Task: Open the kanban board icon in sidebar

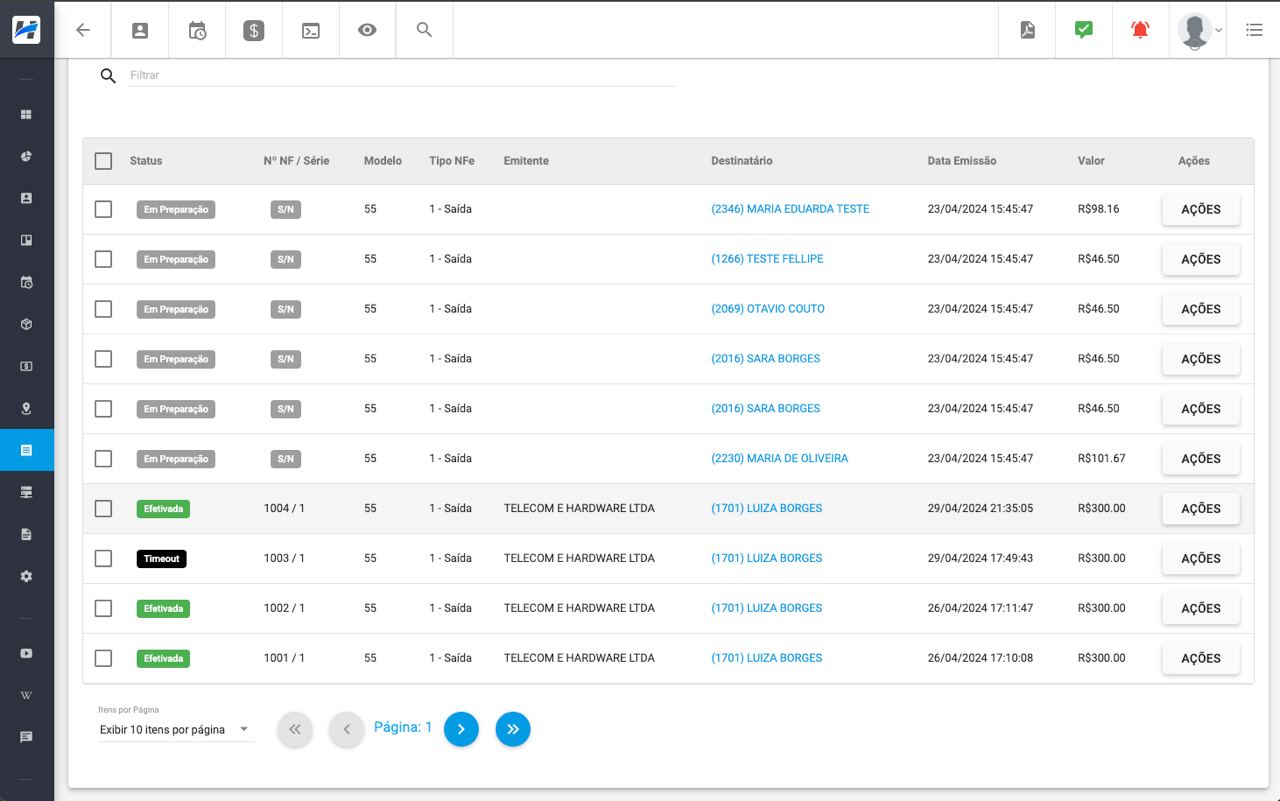Action: pyautogui.click(x=26, y=241)
